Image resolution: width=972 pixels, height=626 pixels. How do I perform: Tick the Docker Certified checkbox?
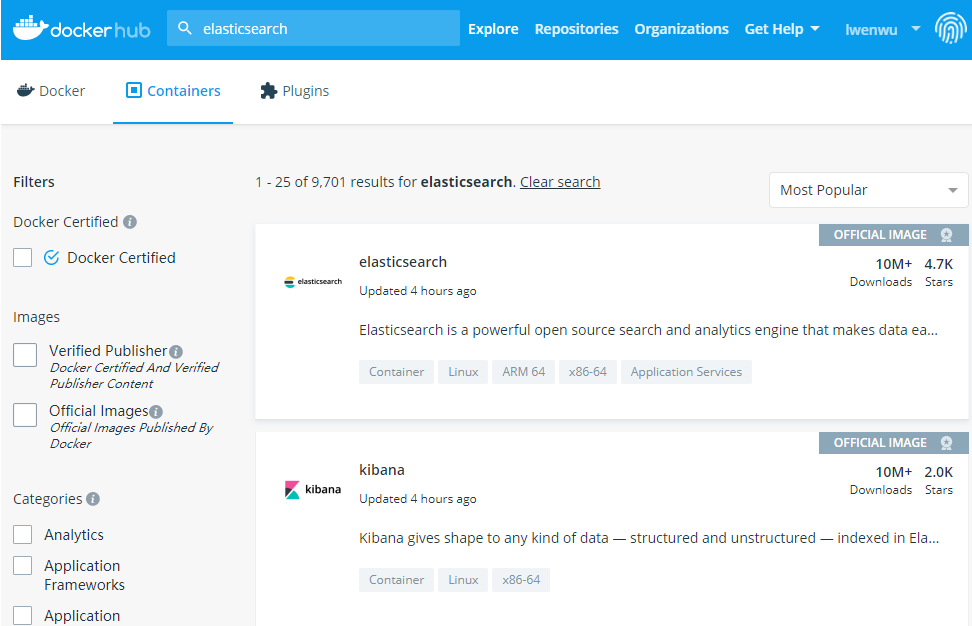tap(23, 257)
